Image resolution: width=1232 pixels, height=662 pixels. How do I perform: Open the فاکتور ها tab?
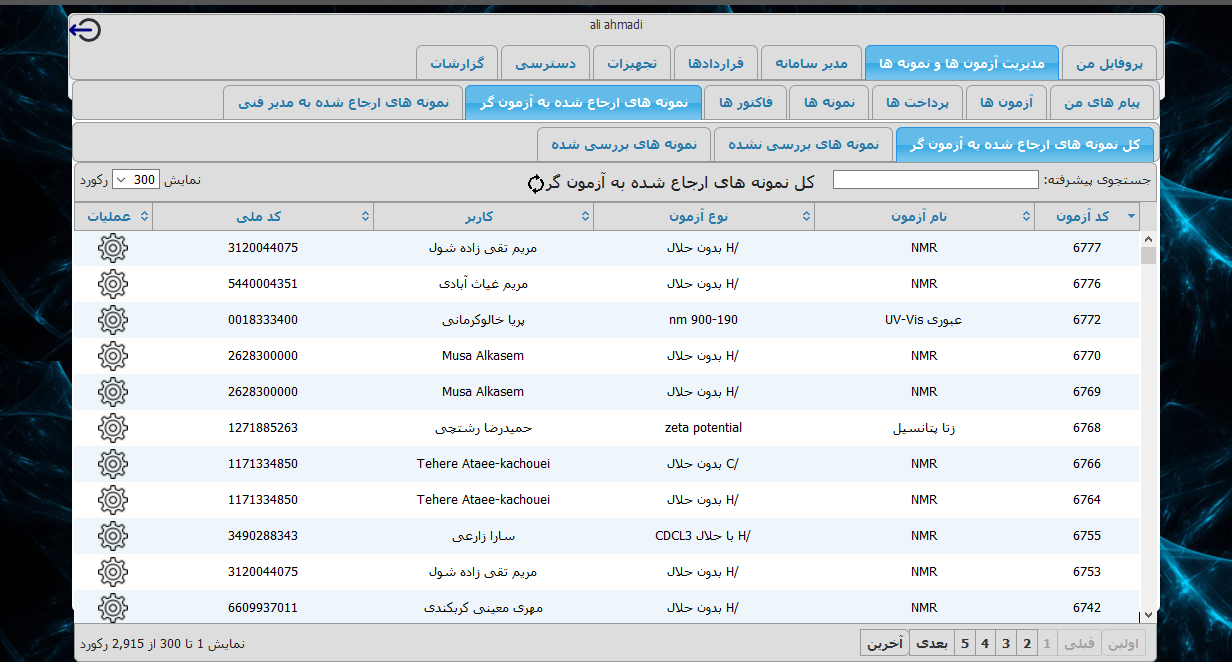click(x=745, y=102)
